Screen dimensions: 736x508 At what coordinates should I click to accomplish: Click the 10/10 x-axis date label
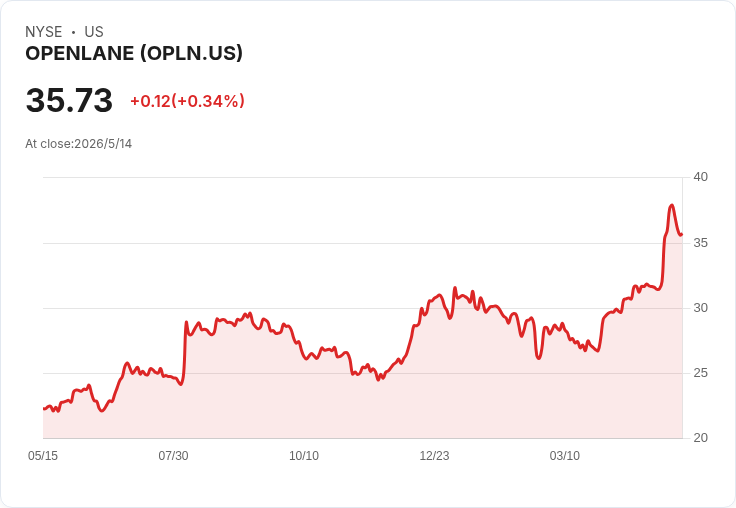(304, 455)
